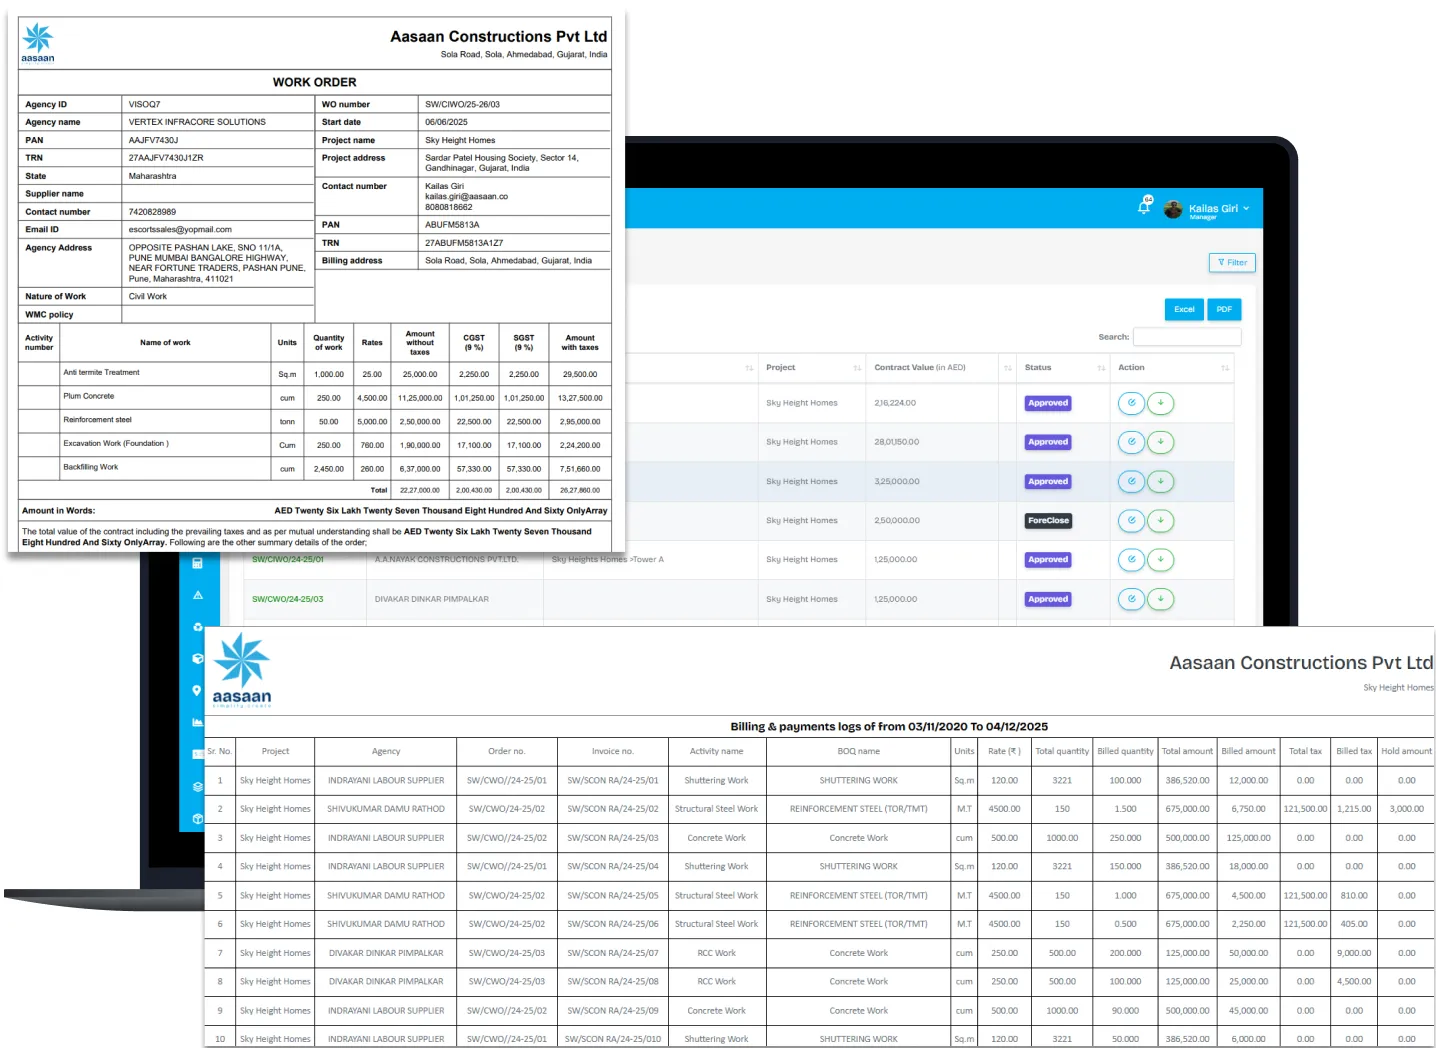Click the recycle icon in sidebar
Image resolution: width=1436 pixels, height=1048 pixels.
pyautogui.click(x=197, y=627)
